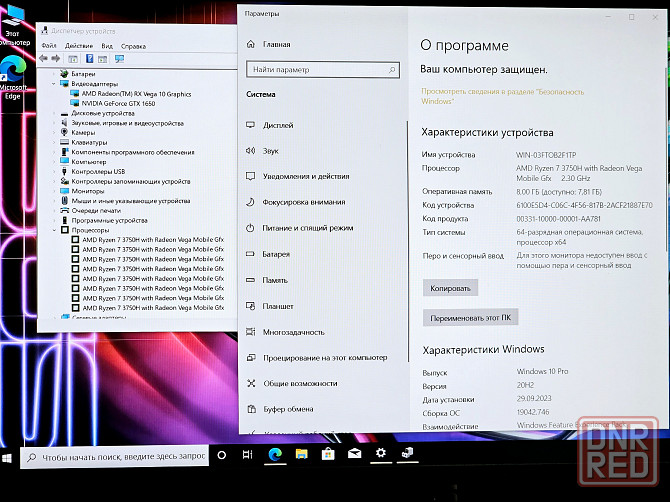This screenshot has height=502, width=670.
Task: Click Windows 10 Pro edition value
Action: (x=542, y=371)
